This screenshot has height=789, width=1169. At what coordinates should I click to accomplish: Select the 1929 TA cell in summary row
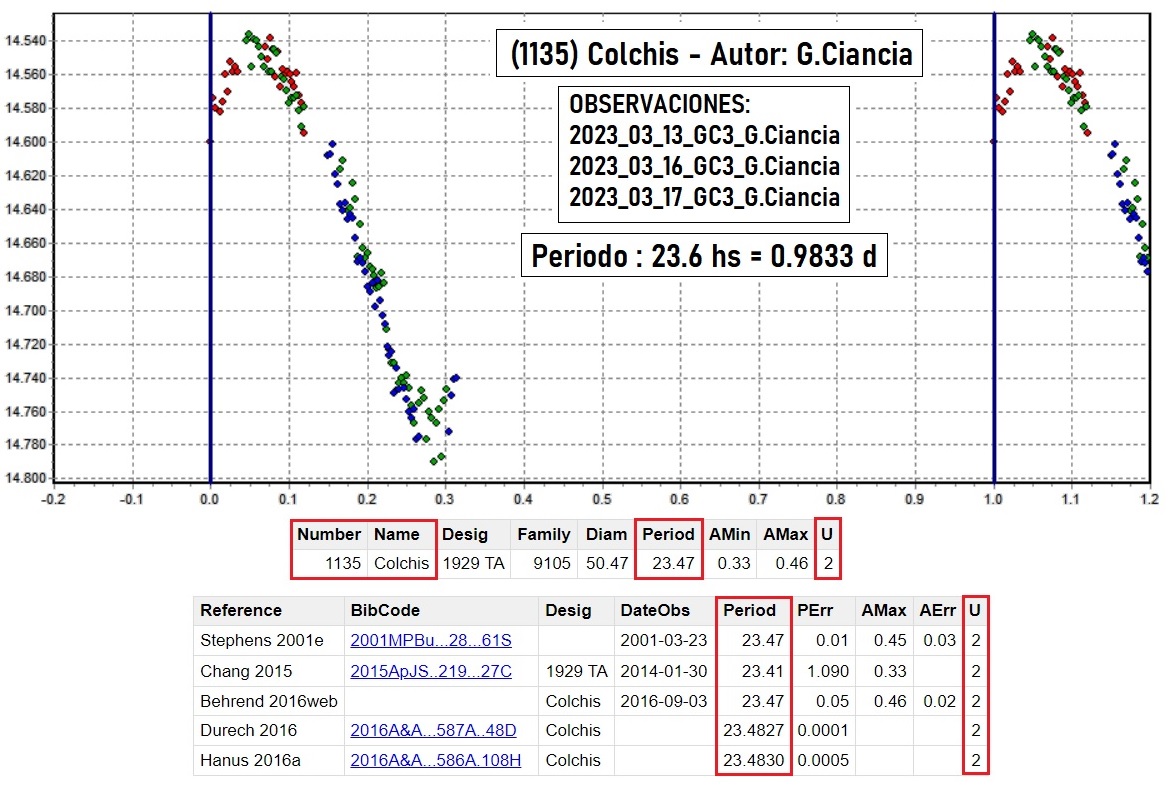click(473, 563)
